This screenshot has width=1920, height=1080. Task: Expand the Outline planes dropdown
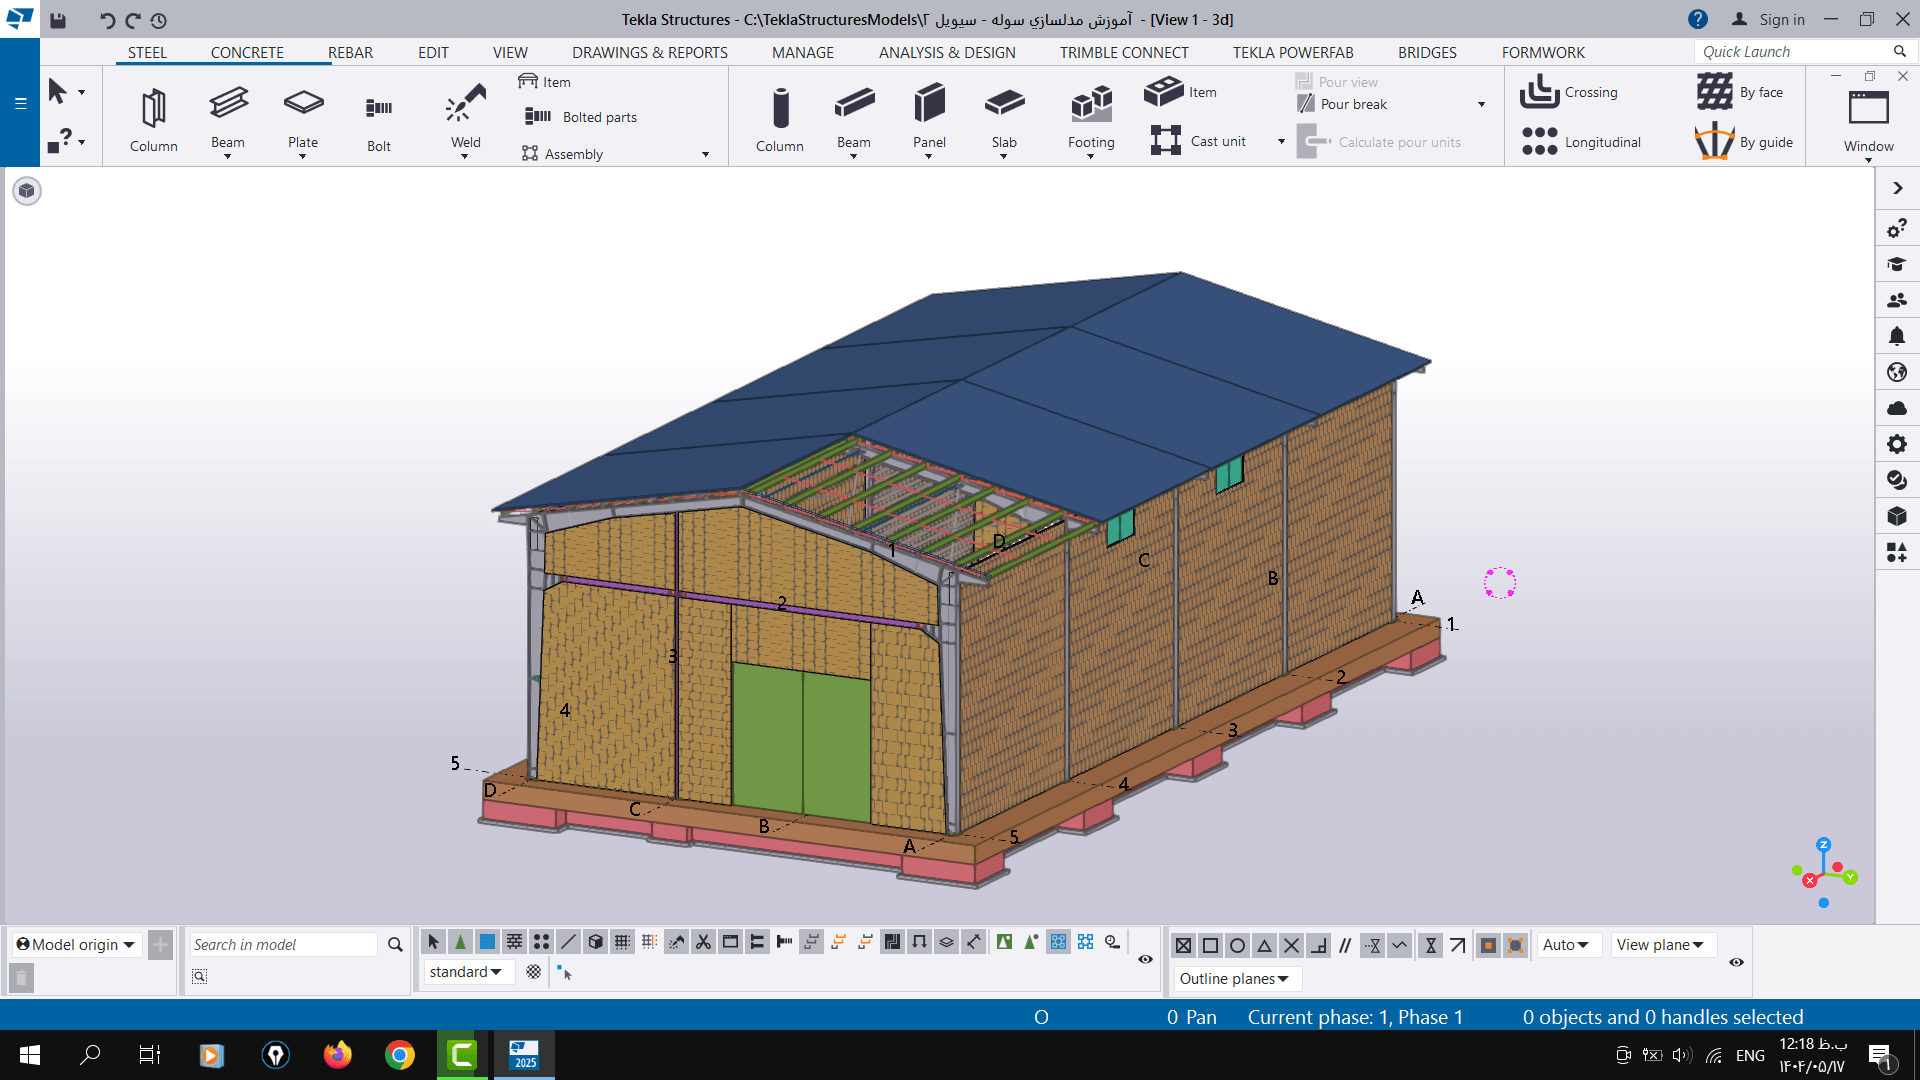point(1234,979)
